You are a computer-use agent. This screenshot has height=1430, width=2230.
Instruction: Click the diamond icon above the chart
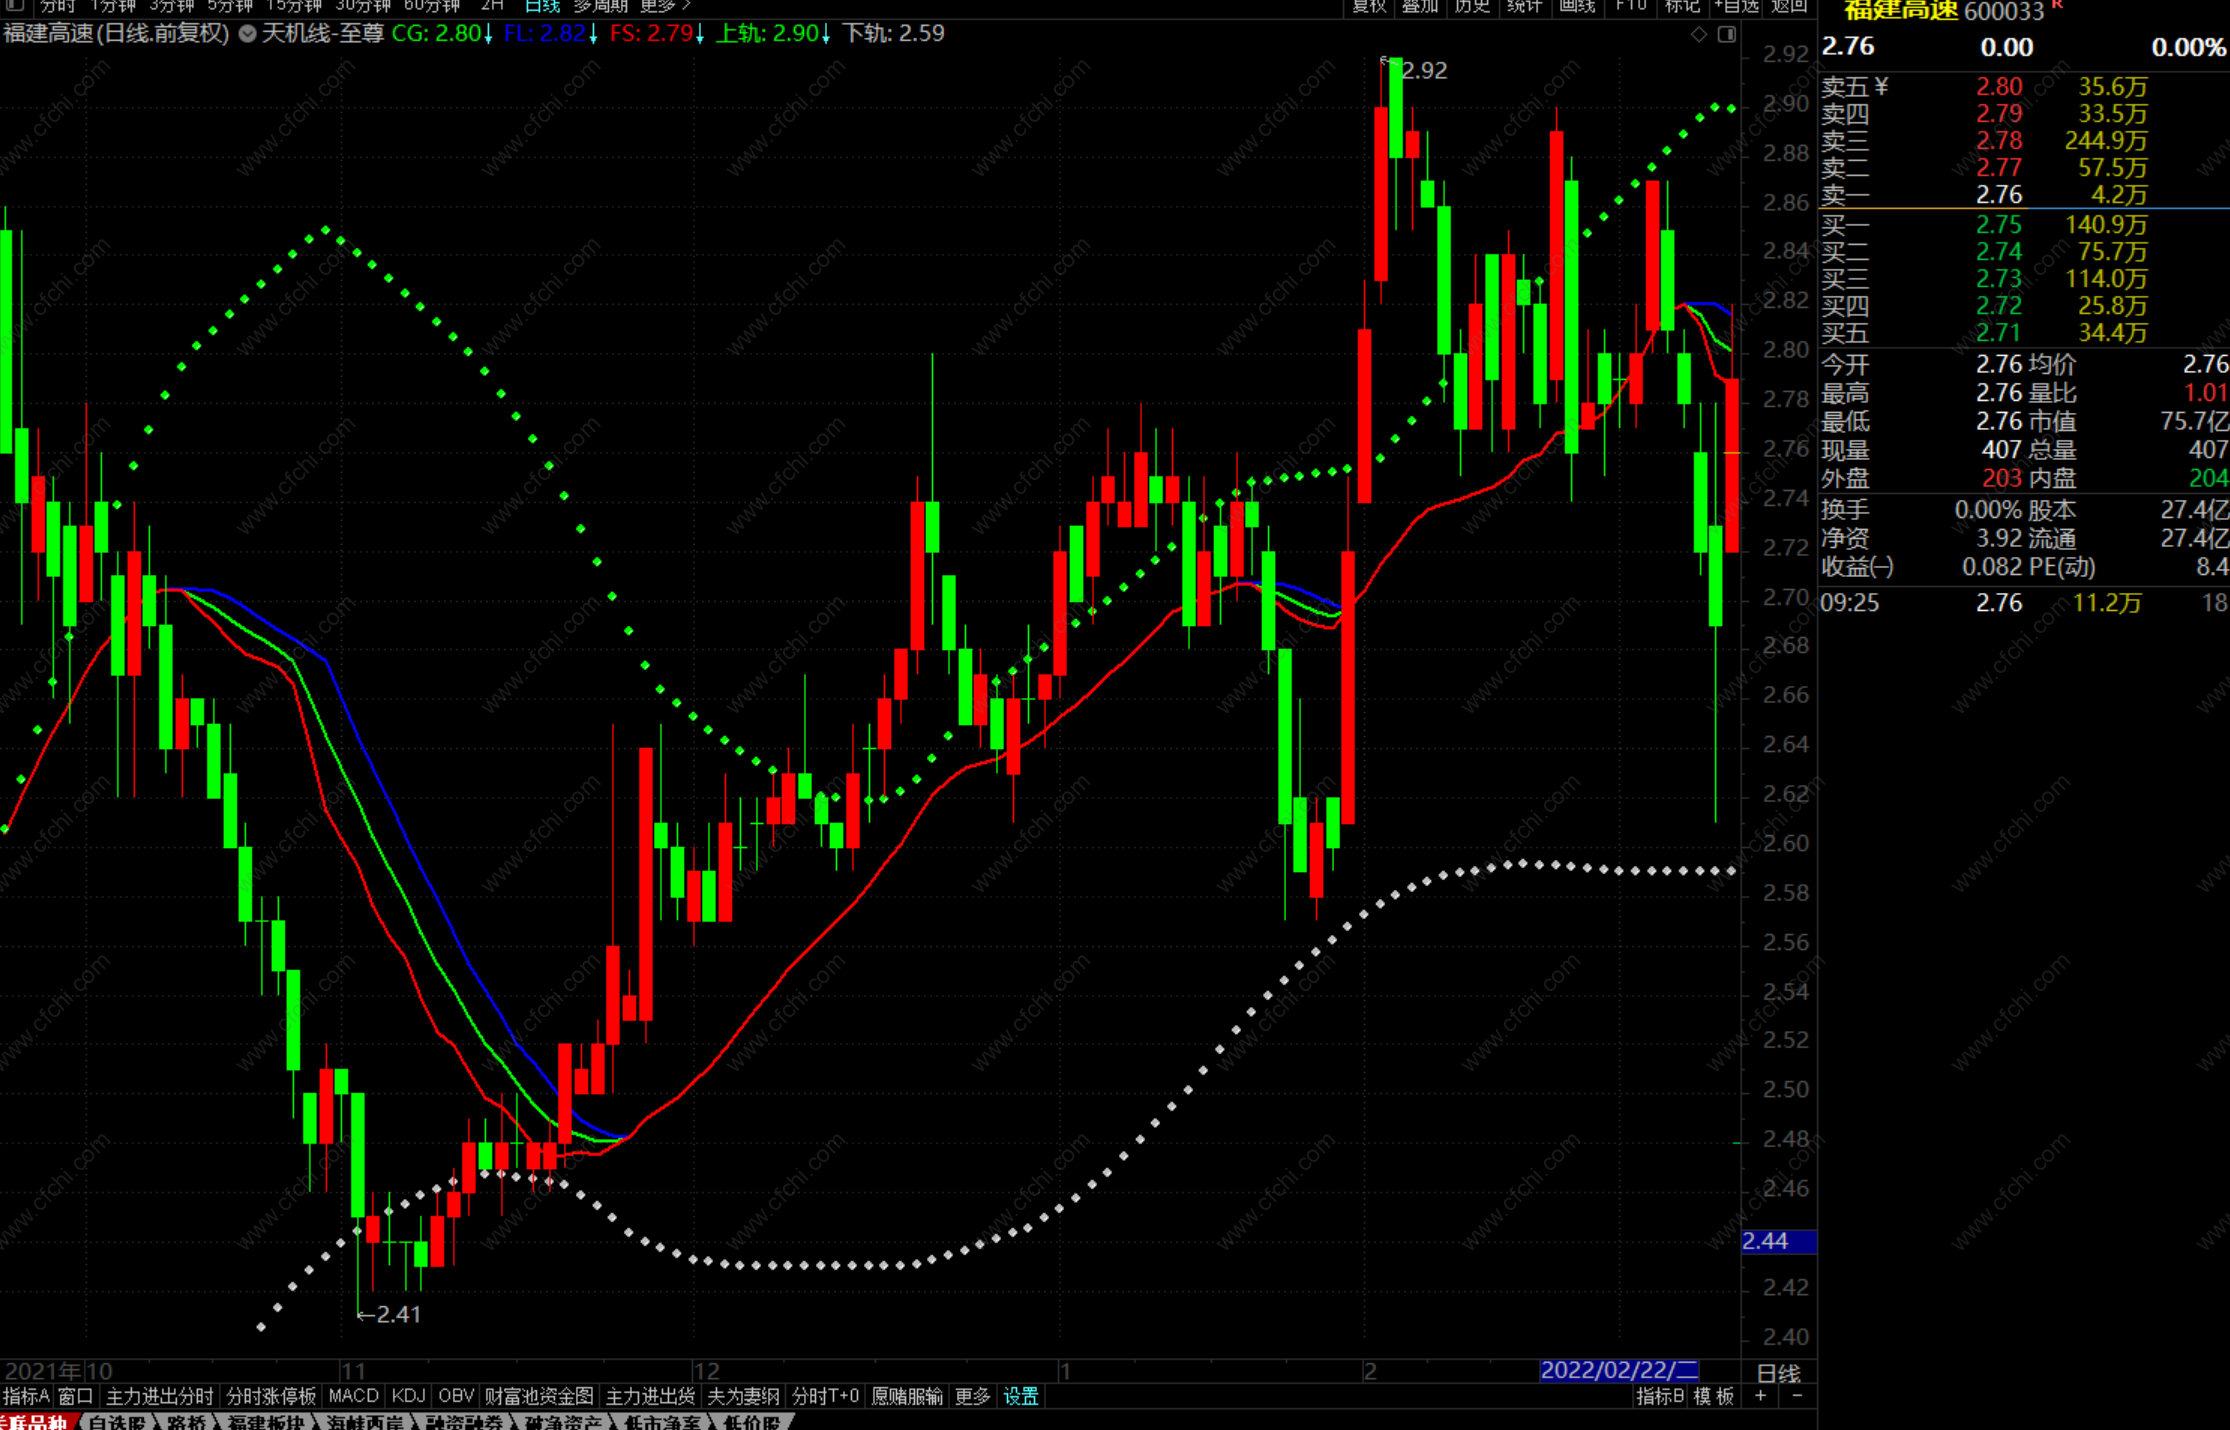[1699, 35]
